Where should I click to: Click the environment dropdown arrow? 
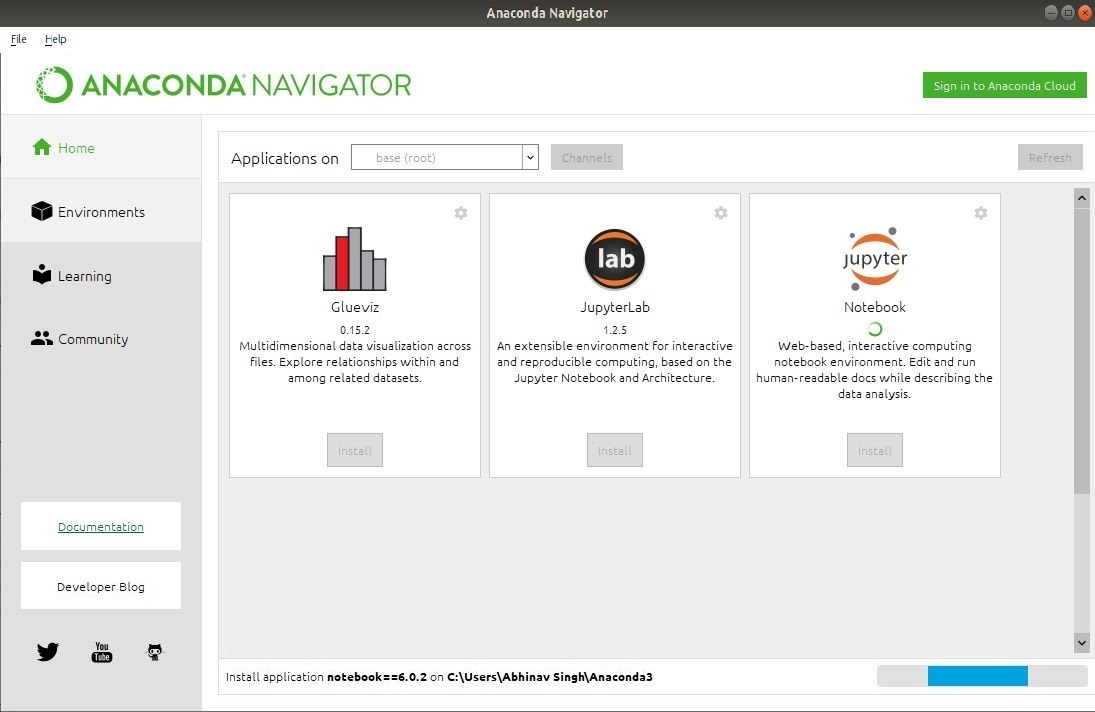[531, 158]
